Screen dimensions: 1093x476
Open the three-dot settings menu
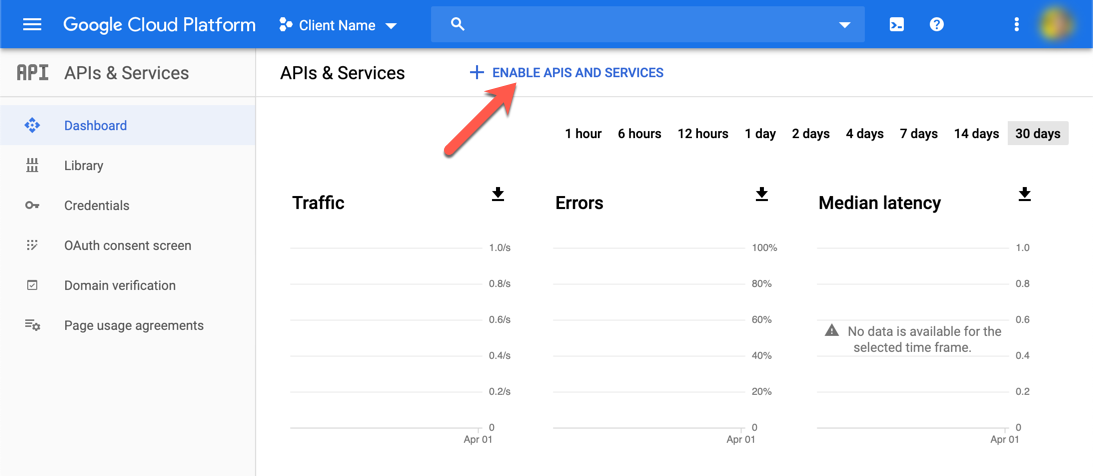[x=1016, y=24]
